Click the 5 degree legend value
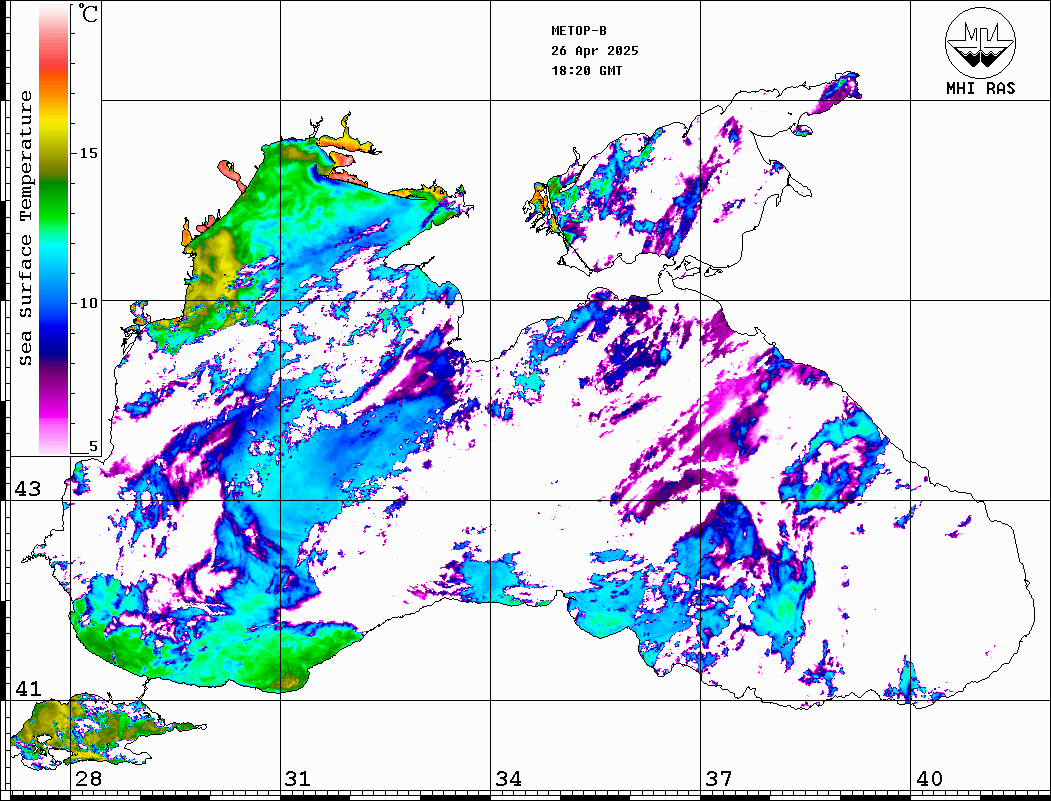This screenshot has width=1051, height=801. [93, 446]
